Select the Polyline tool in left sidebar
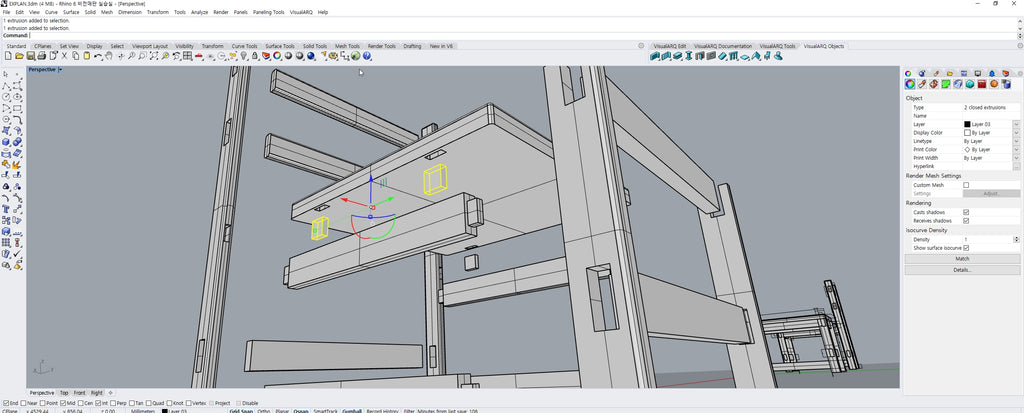Viewport: 1024px width, 413px height. coord(6,86)
